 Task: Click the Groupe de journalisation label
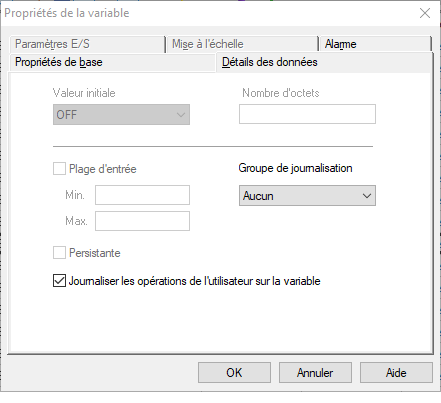coord(295,168)
